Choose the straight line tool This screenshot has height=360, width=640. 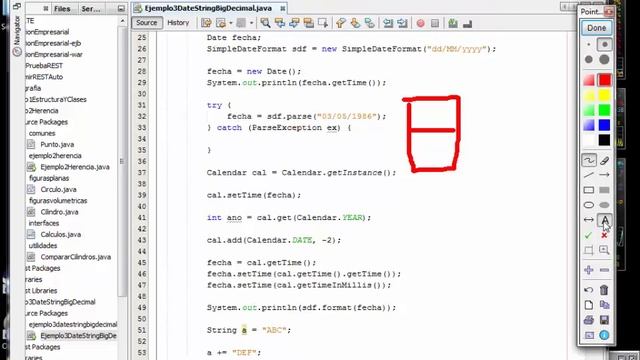[x=589, y=175]
